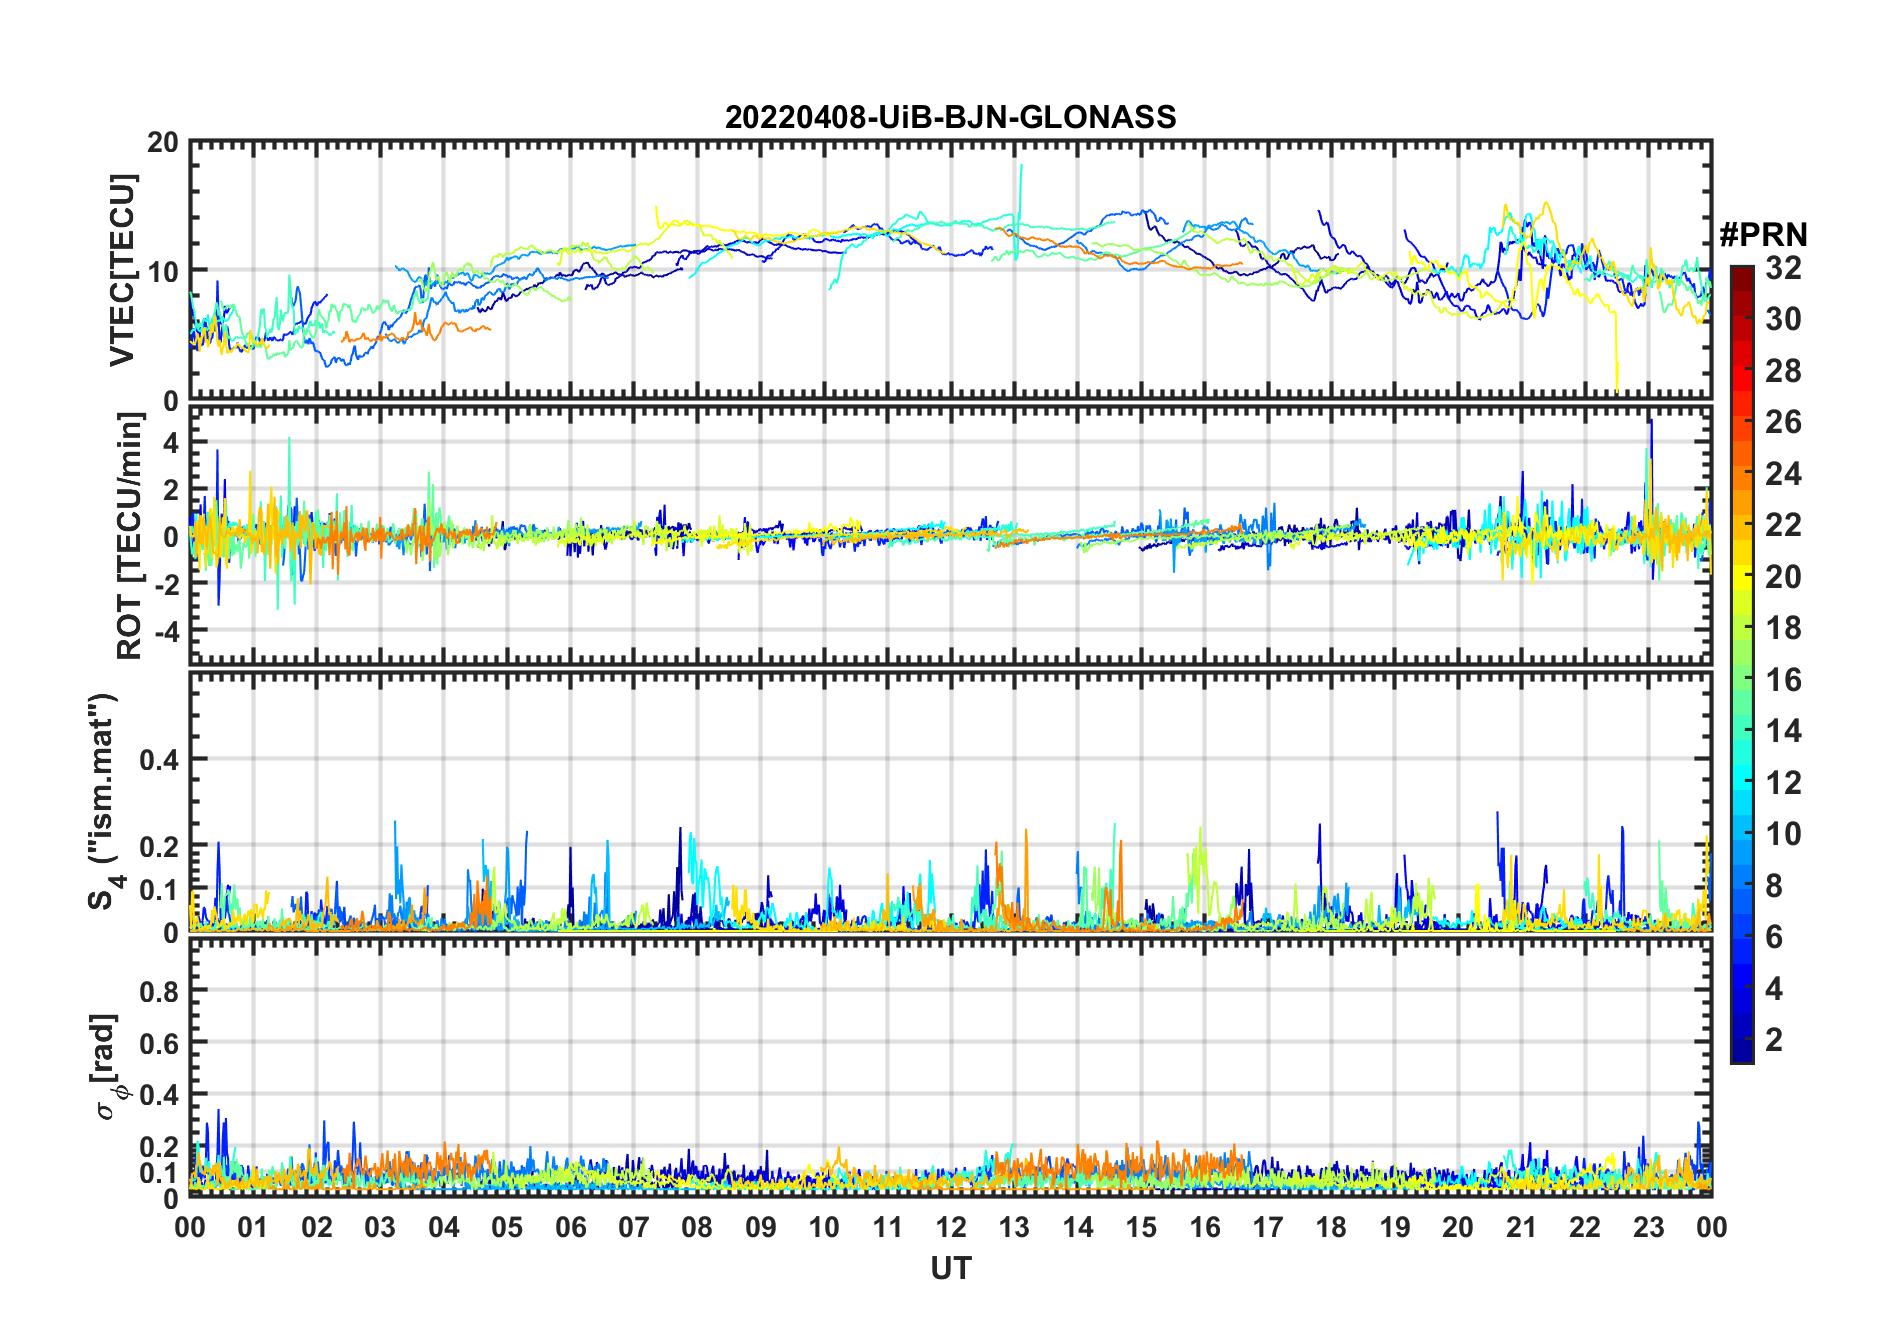Select the VTEC[TECU] y-axis label

pyautogui.click(x=122, y=270)
